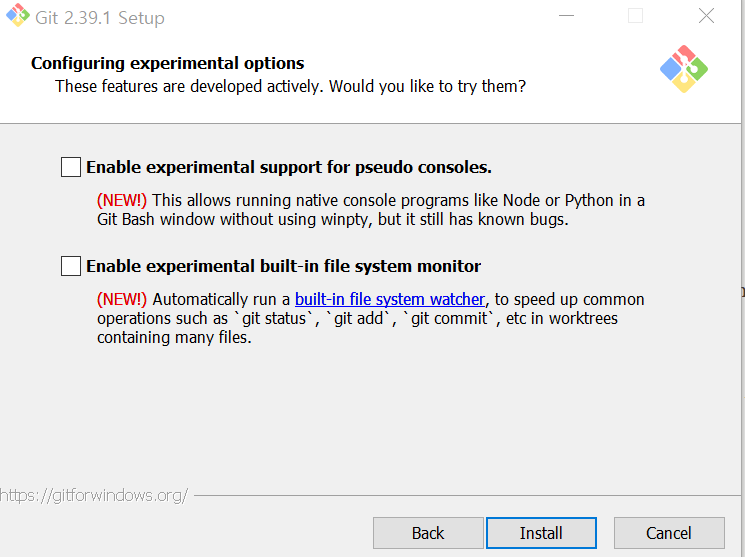Click the 'Configuring experimental options' heading
Screen dimensions: 745x557
pyautogui.click(x=168, y=63)
